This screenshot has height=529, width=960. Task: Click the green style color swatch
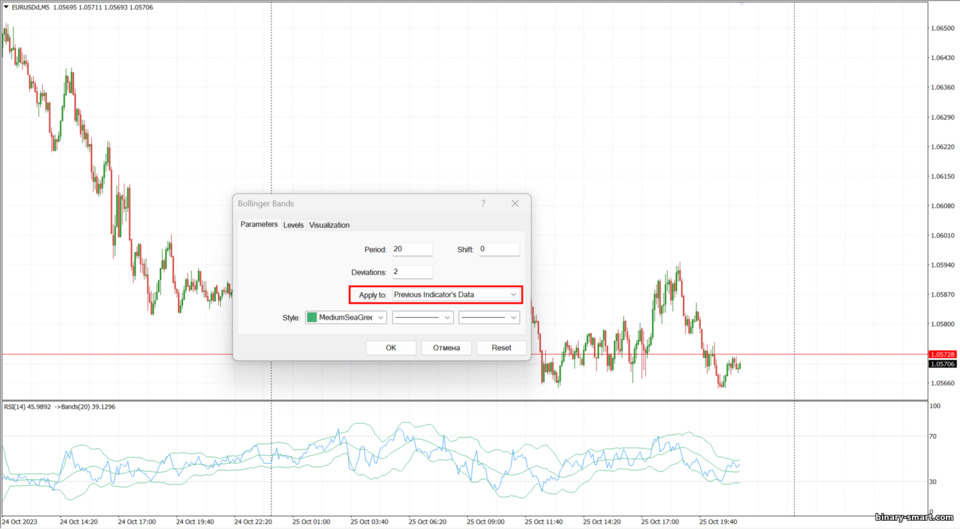(312, 318)
